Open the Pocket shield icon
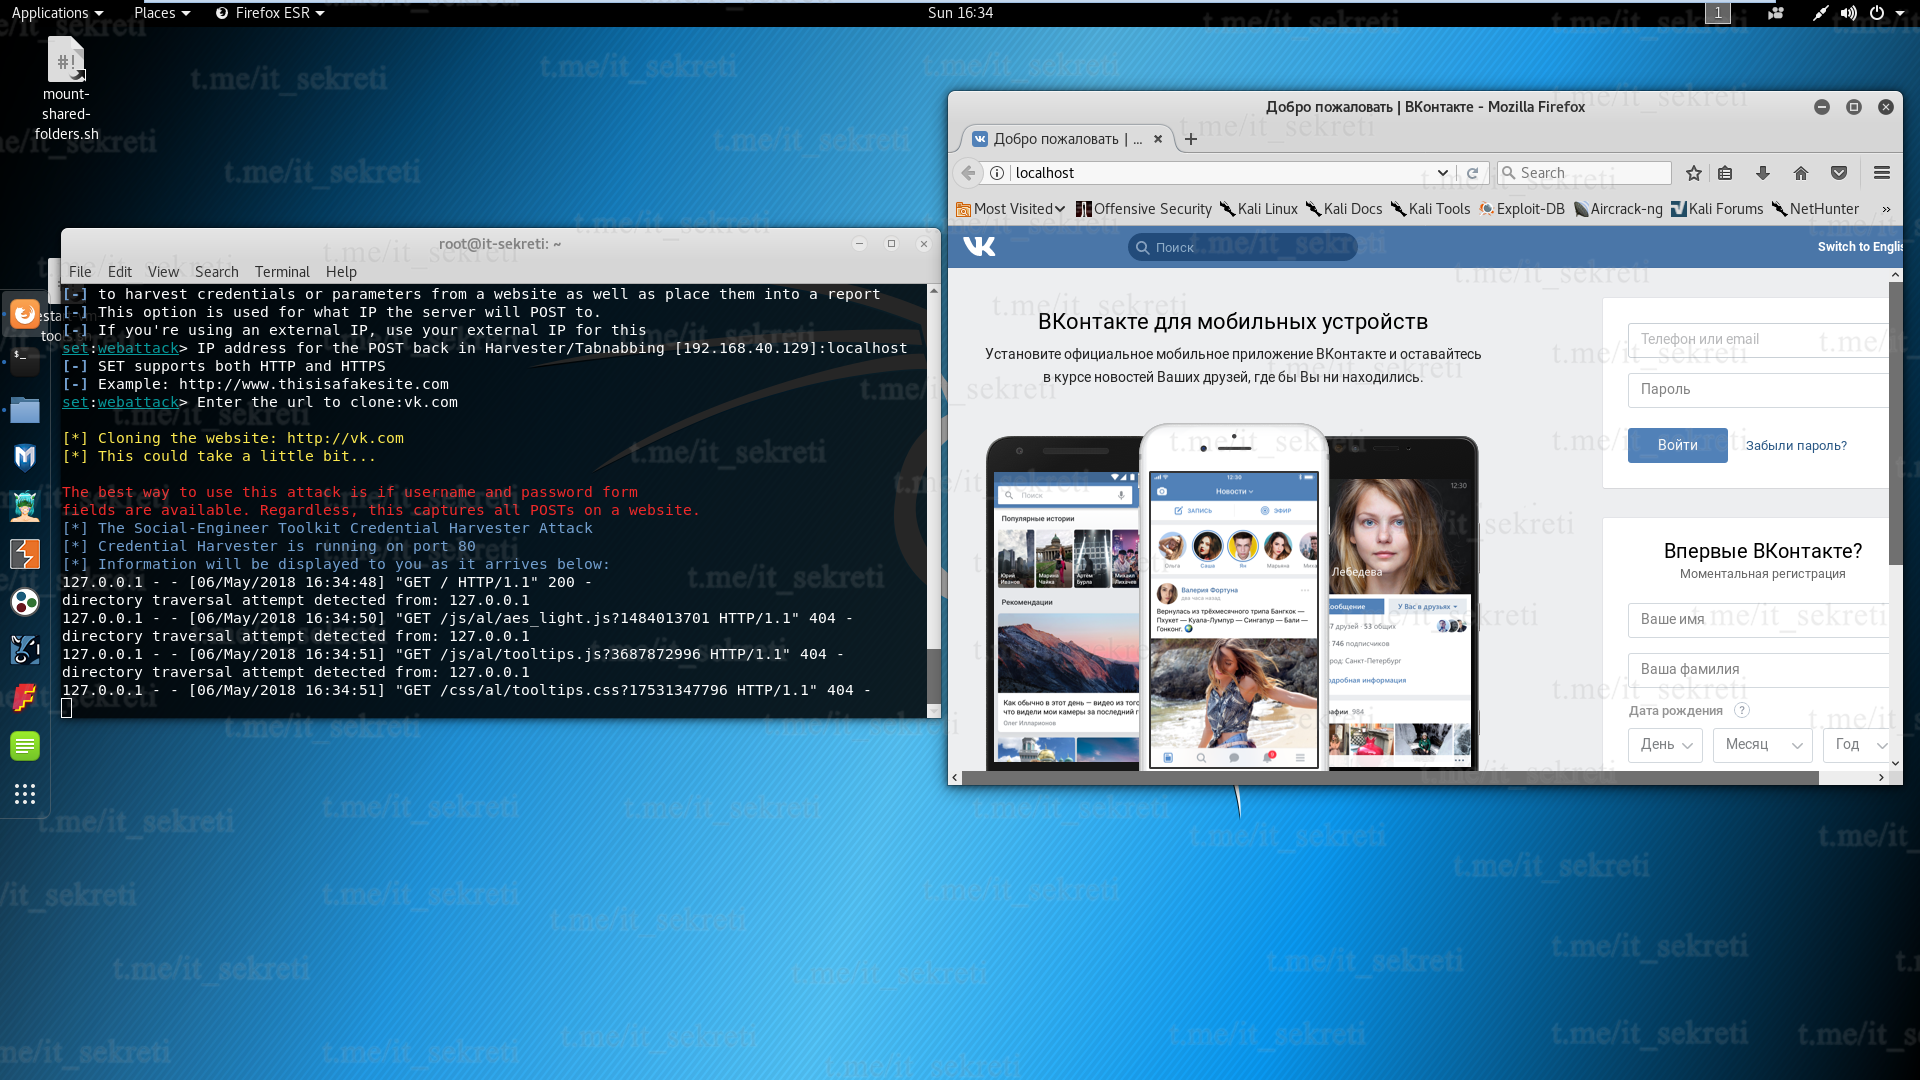This screenshot has height=1080, width=1920. click(1839, 173)
